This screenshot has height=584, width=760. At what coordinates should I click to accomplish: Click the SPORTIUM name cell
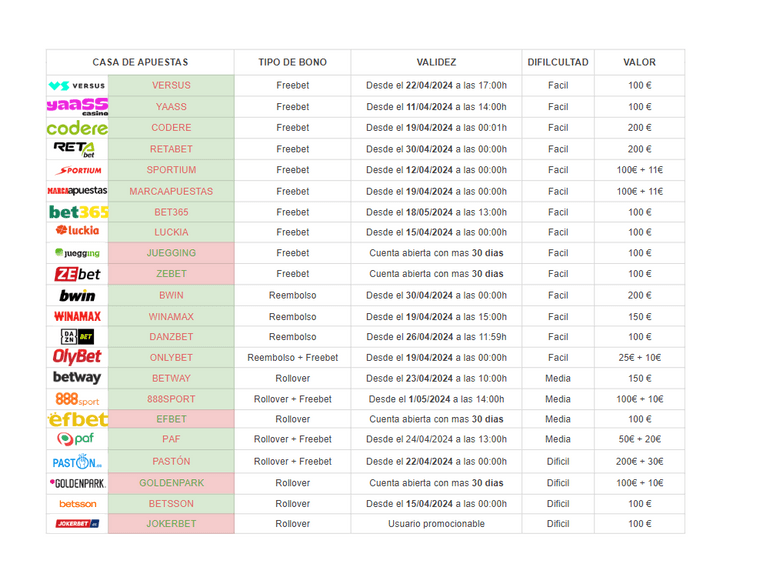171,170
